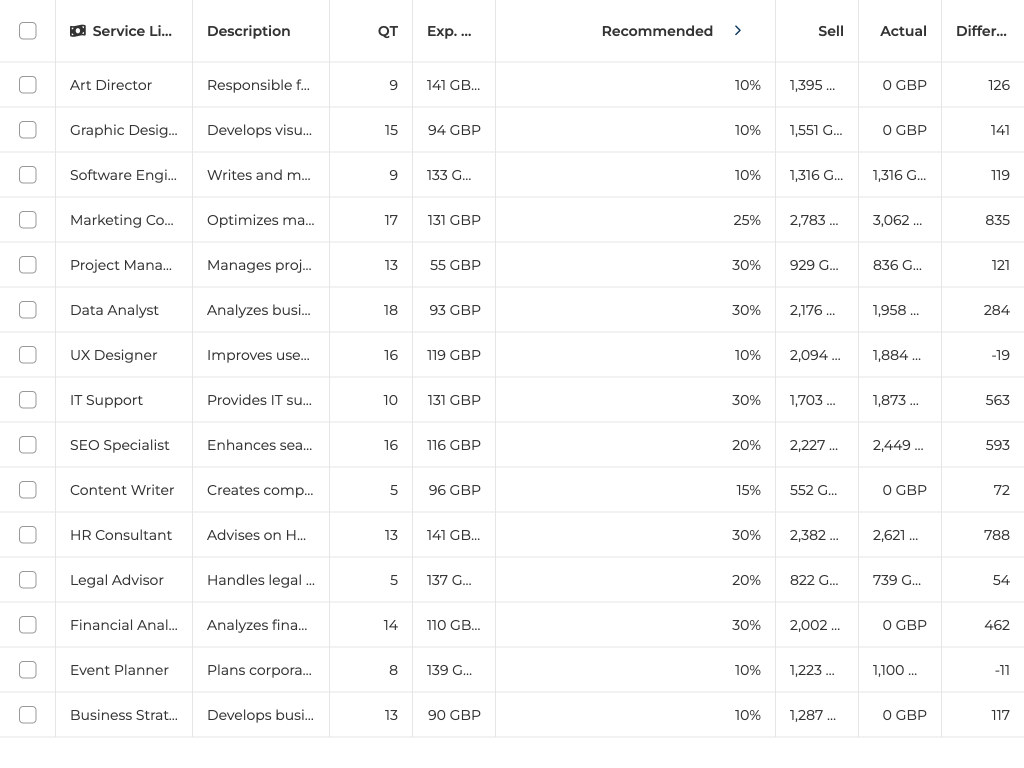Toggle the select-all header checkbox
Image resolution: width=1024 pixels, height=768 pixels.
click(28, 31)
